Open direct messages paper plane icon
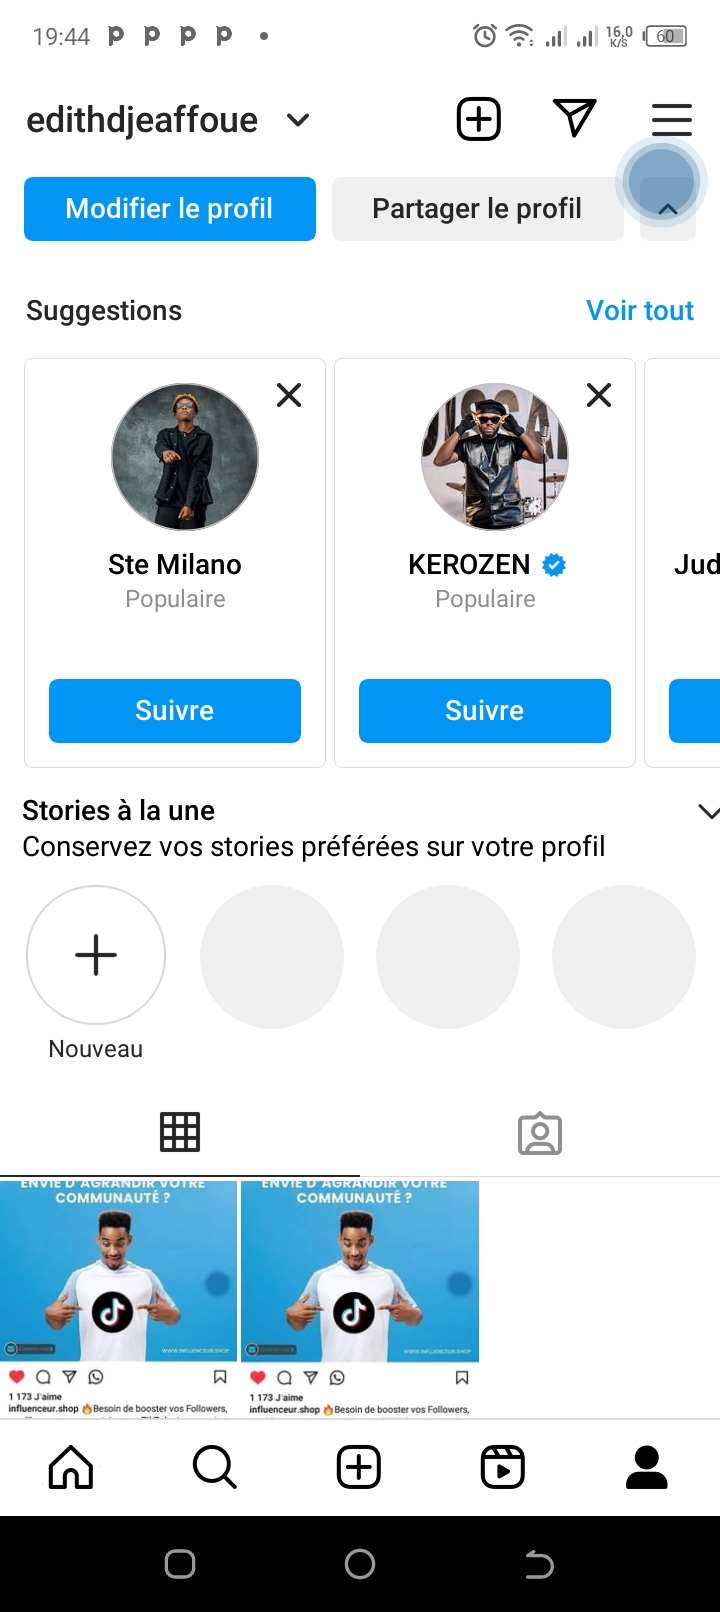Image resolution: width=720 pixels, height=1612 pixels. tap(575, 119)
